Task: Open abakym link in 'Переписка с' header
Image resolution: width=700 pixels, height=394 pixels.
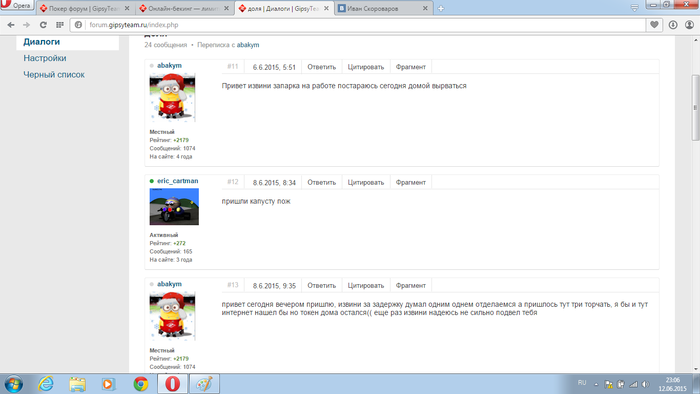Action: click(x=248, y=45)
